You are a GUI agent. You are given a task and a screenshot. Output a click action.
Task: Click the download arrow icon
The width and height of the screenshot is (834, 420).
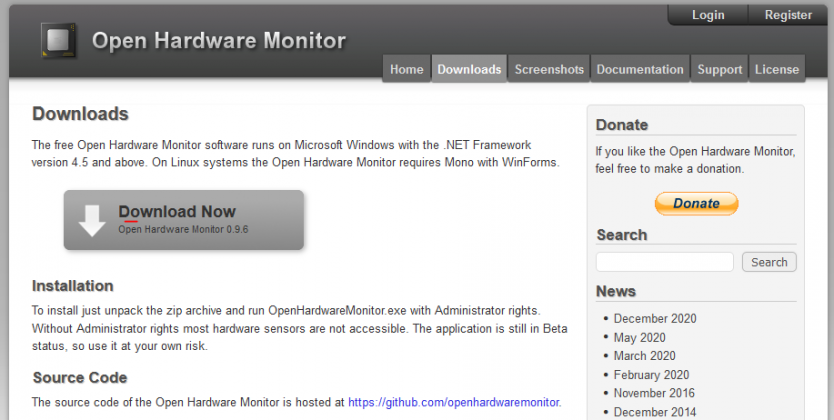92,220
